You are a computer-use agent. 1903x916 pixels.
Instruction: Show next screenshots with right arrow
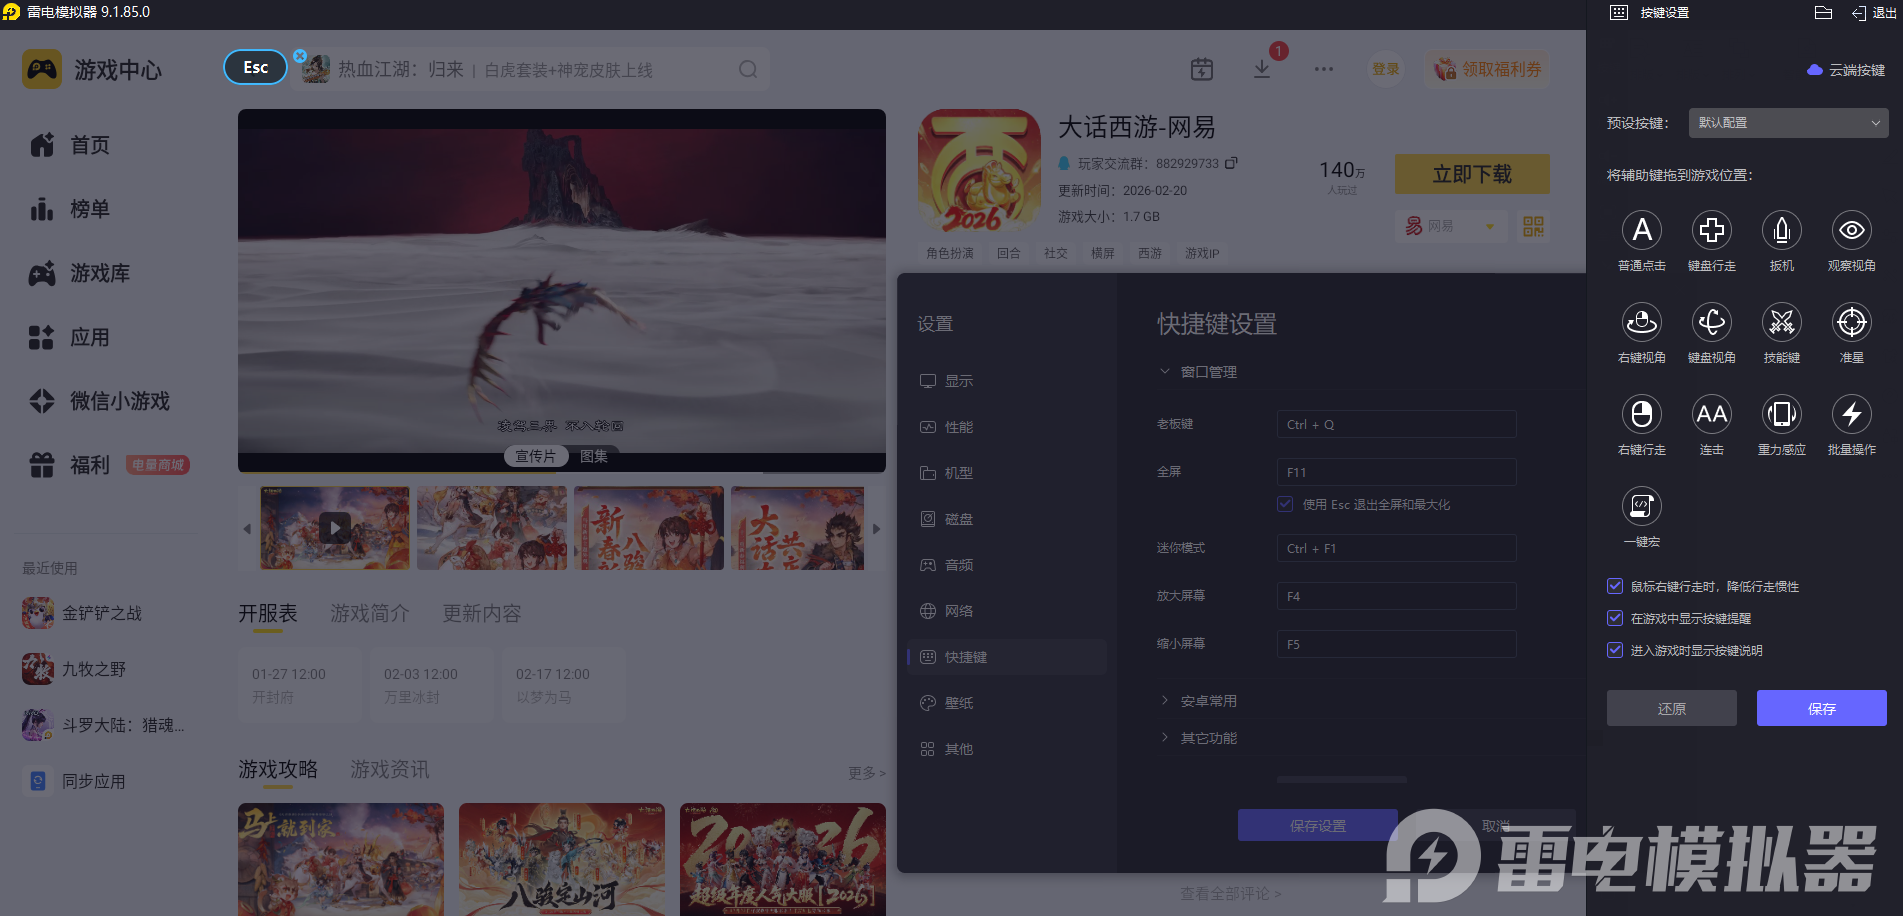click(x=877, y=529)
